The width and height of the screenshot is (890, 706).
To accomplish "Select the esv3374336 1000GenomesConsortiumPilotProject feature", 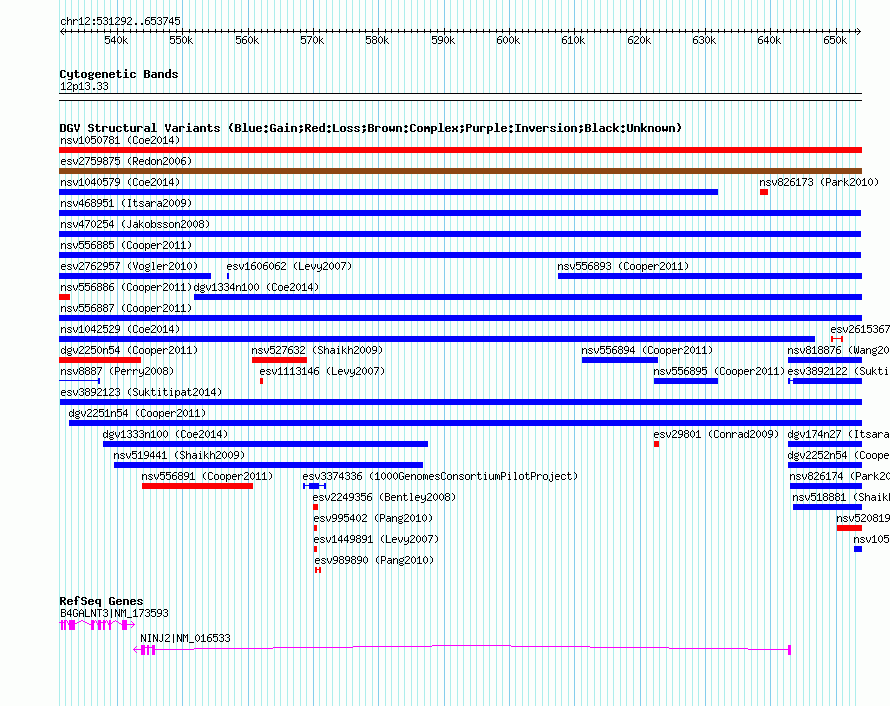I will (x=314, y=486).
